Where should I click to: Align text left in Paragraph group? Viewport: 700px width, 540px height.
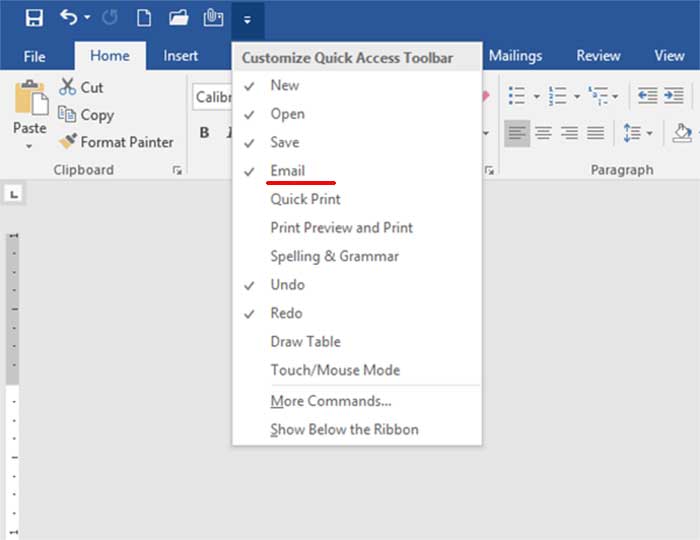coord(516,133)
